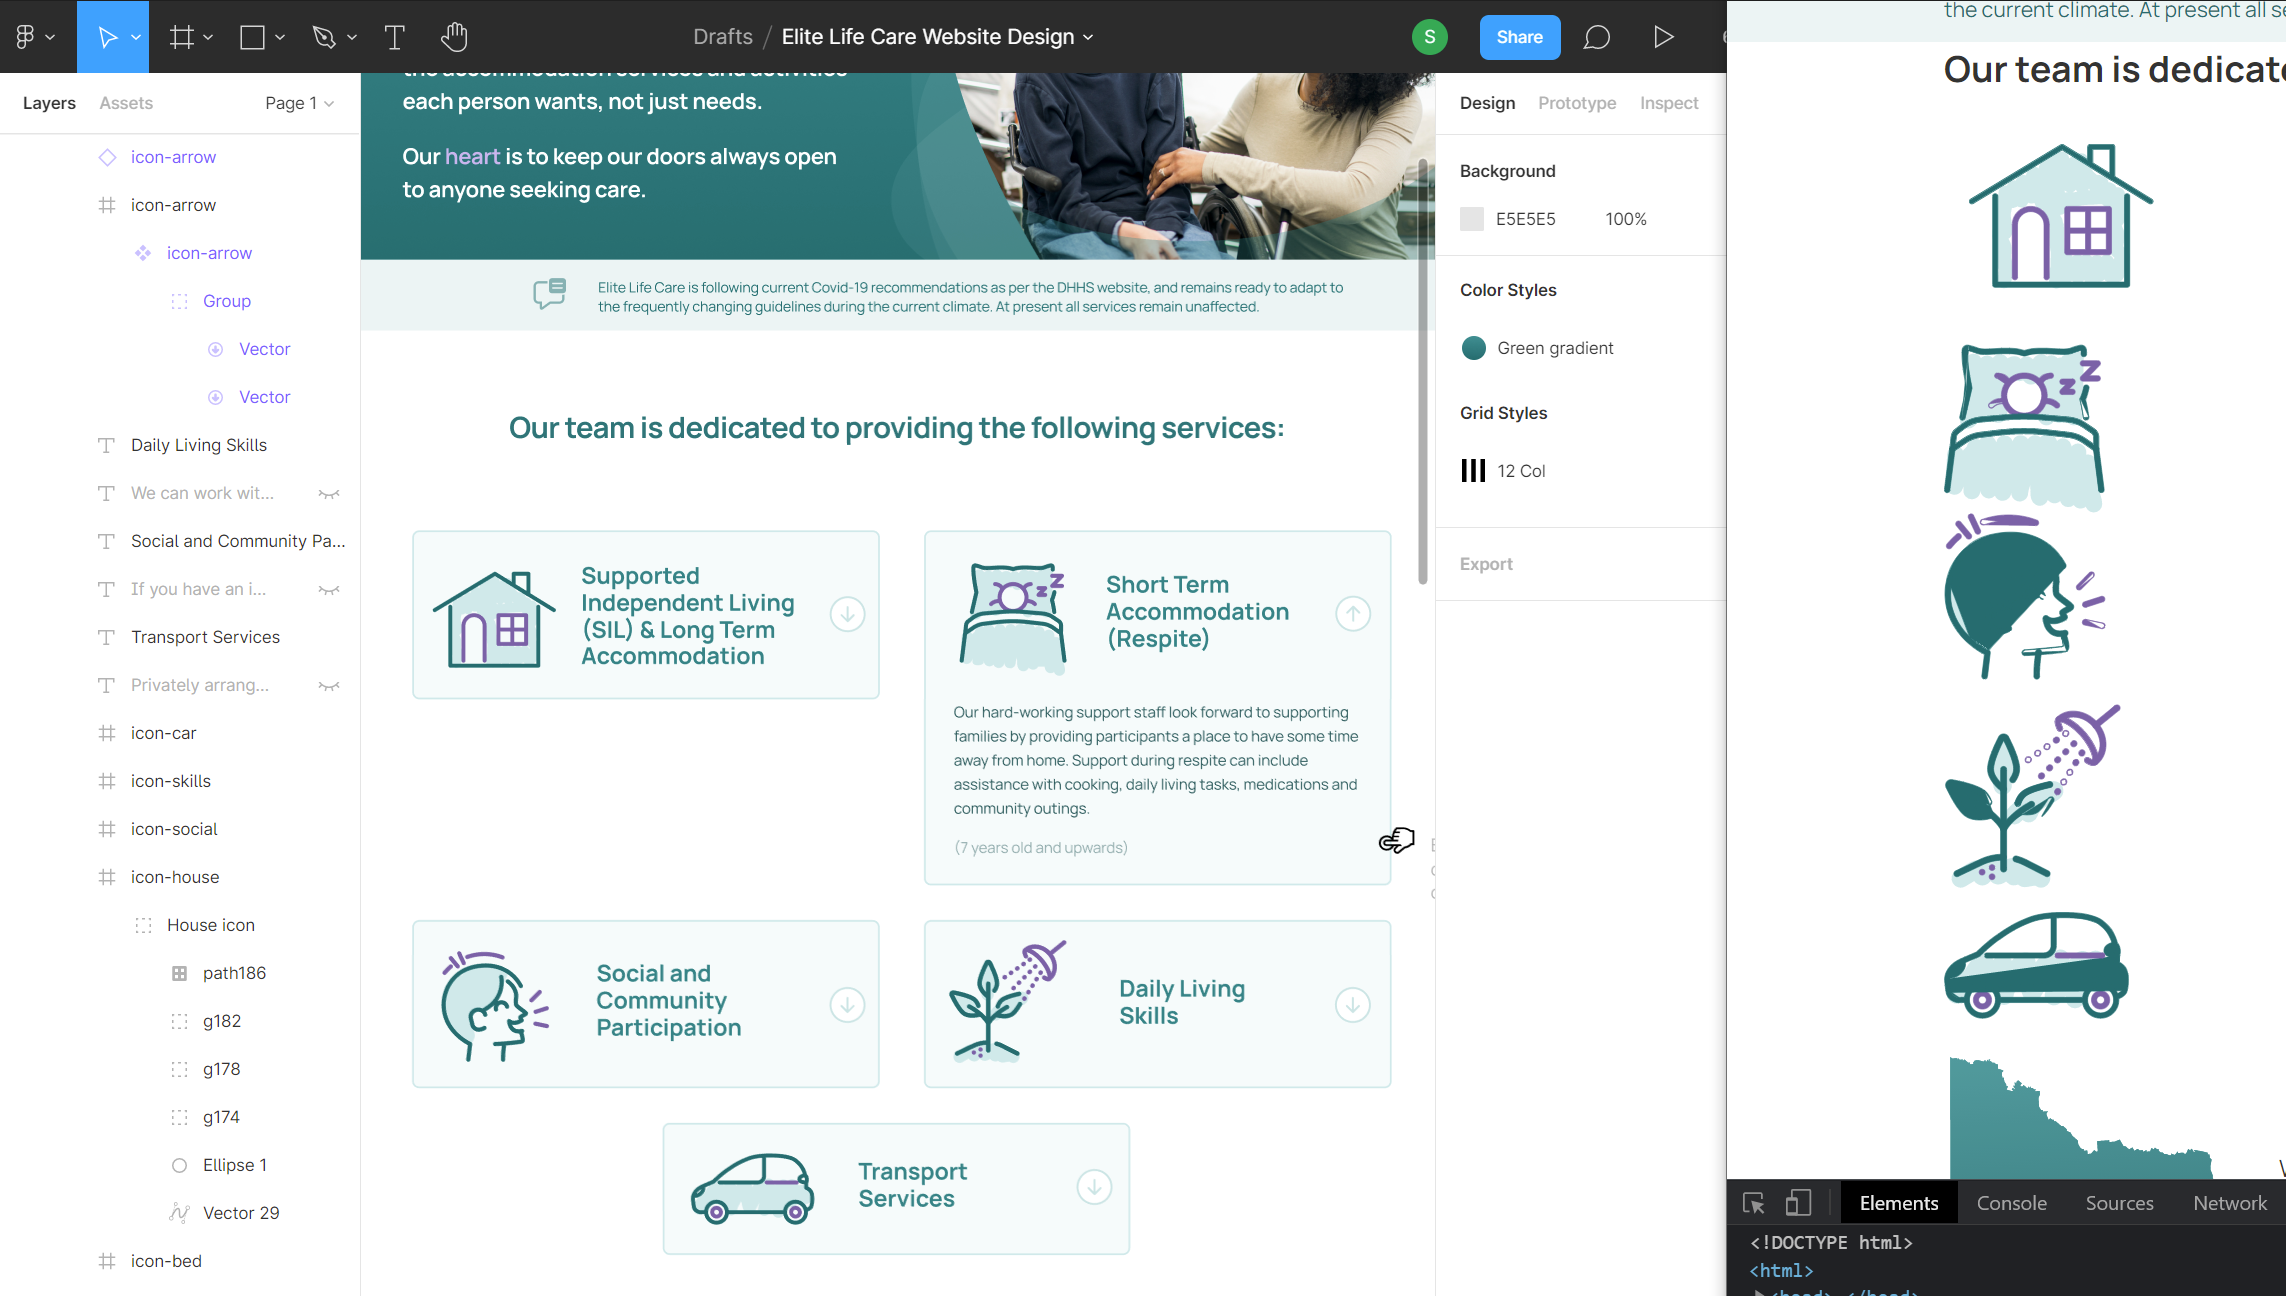Toggle visibility of 'If you have an i...' layer
Screen dimensions: 2286x1296
[x=329, y=589]
